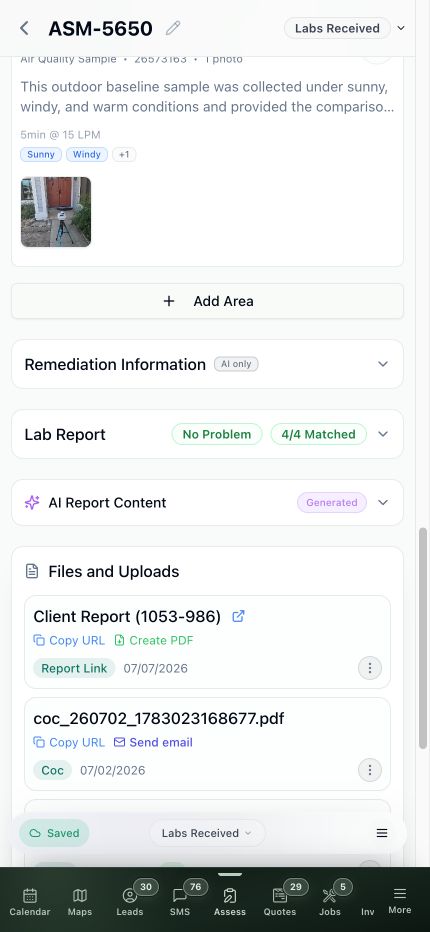The image size is (430, 932).
Task: Edit the ASM-5650 title with pencil icon
Action: coord(172,28)
